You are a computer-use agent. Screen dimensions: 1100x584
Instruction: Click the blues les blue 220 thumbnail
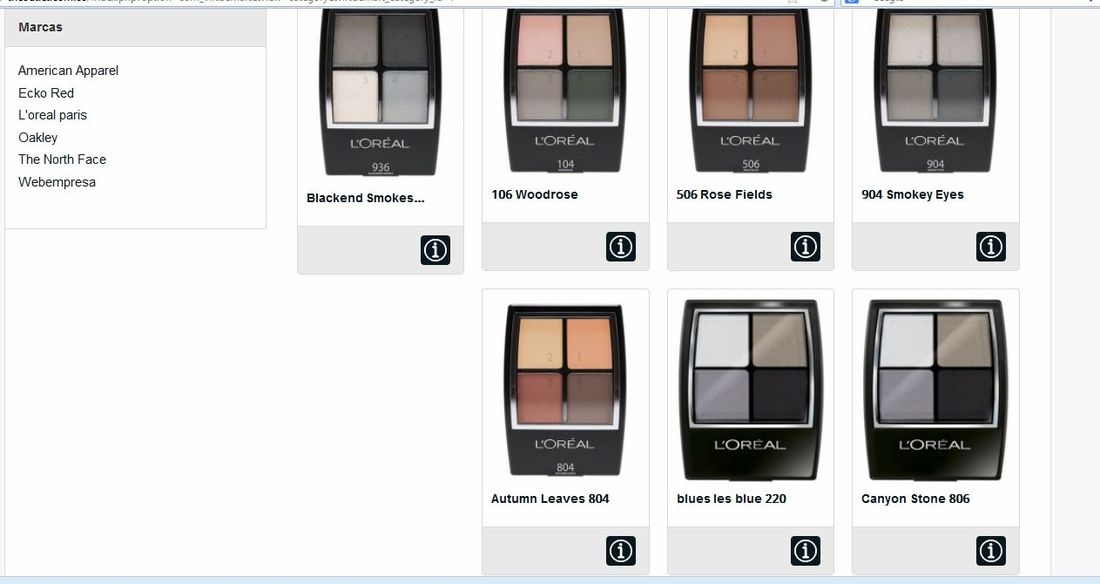coord(750,390)
